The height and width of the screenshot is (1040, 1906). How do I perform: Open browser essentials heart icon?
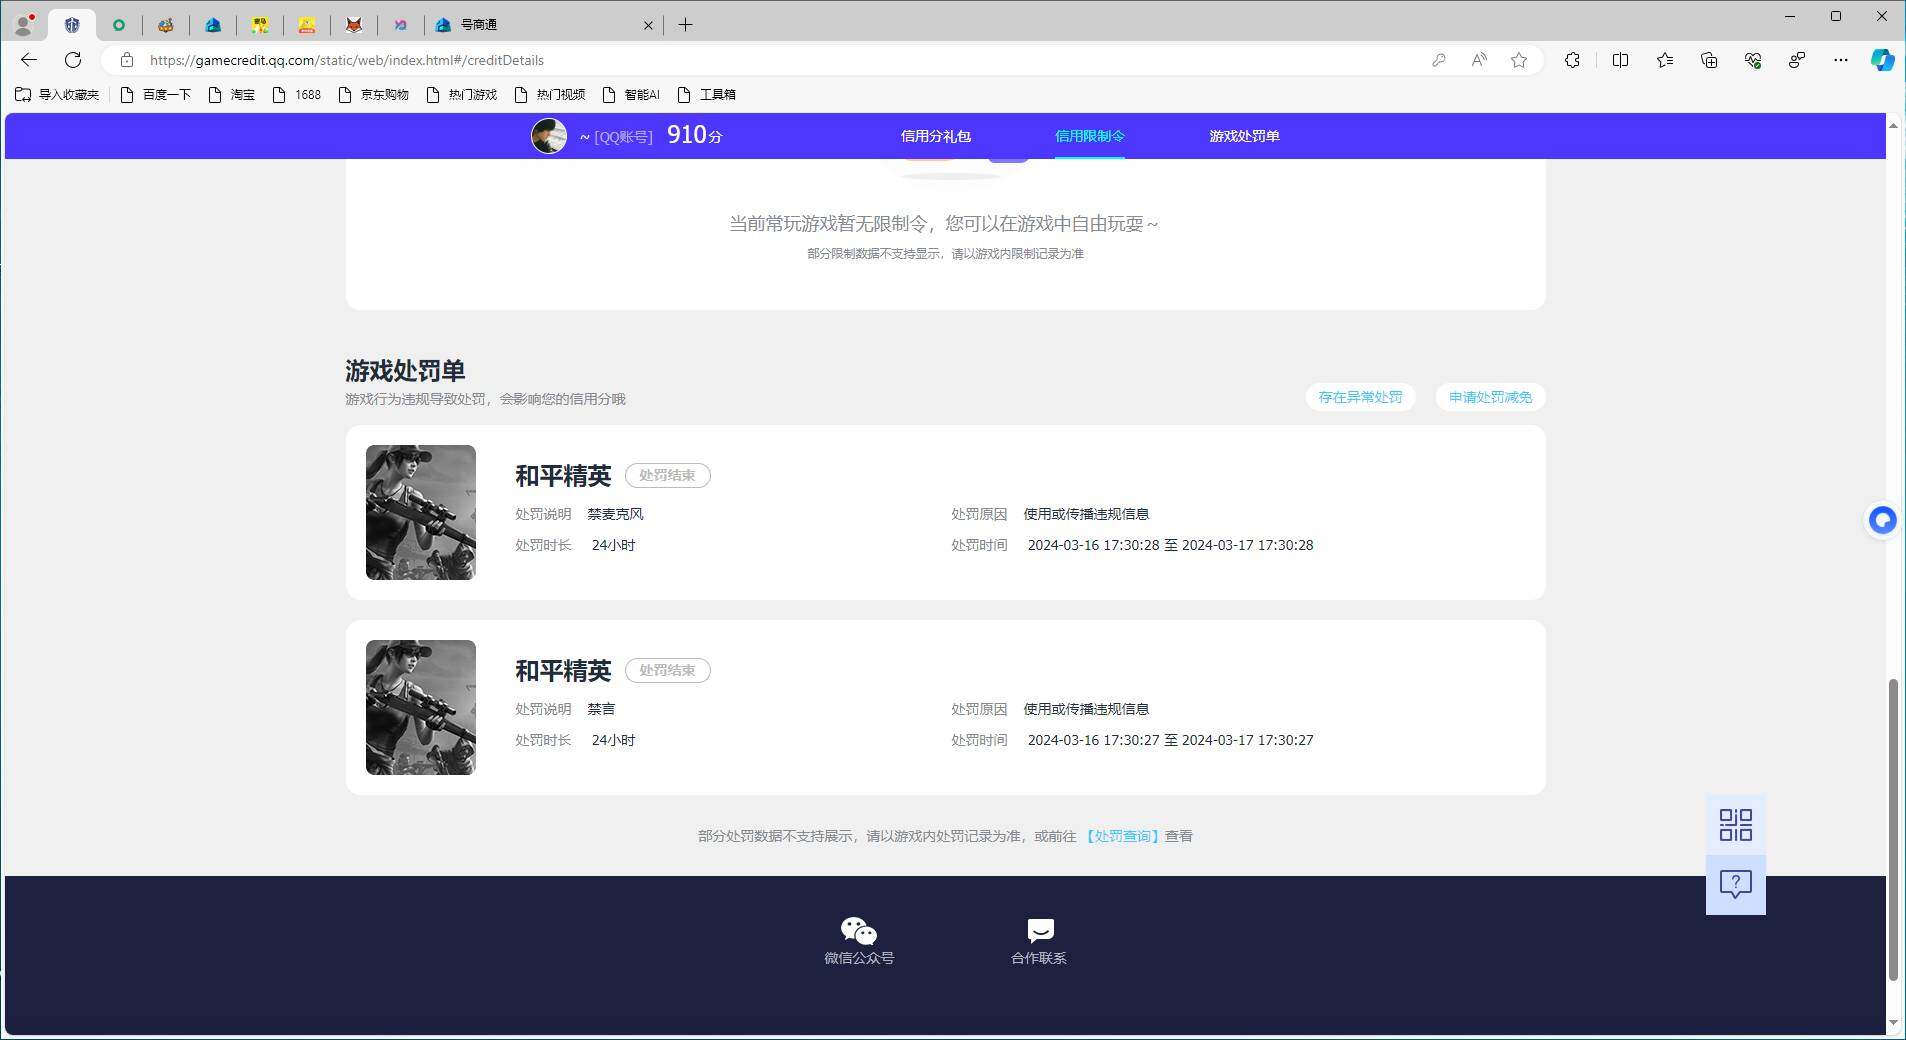coord(1753,60)
